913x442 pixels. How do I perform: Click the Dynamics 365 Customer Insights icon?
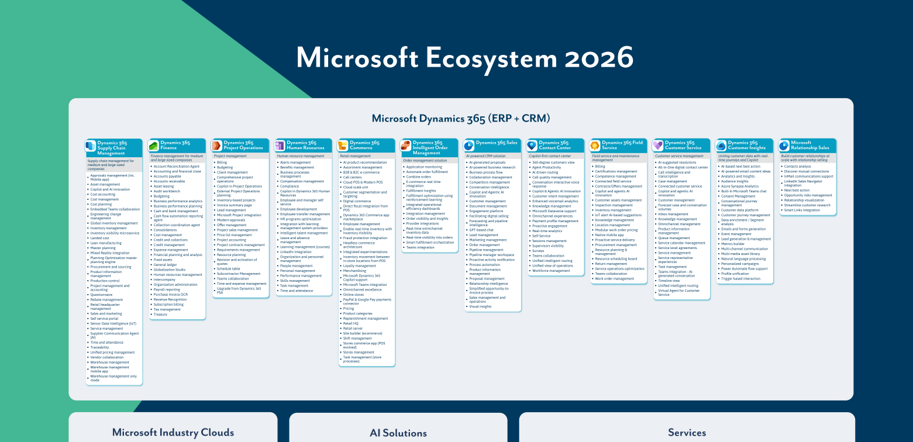click(x=721, y=146)
